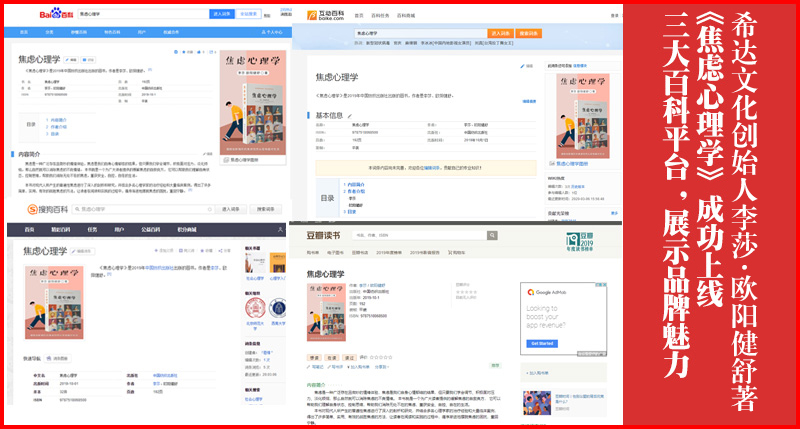Click the 豆瓣读书 logo

coord(324,236)
